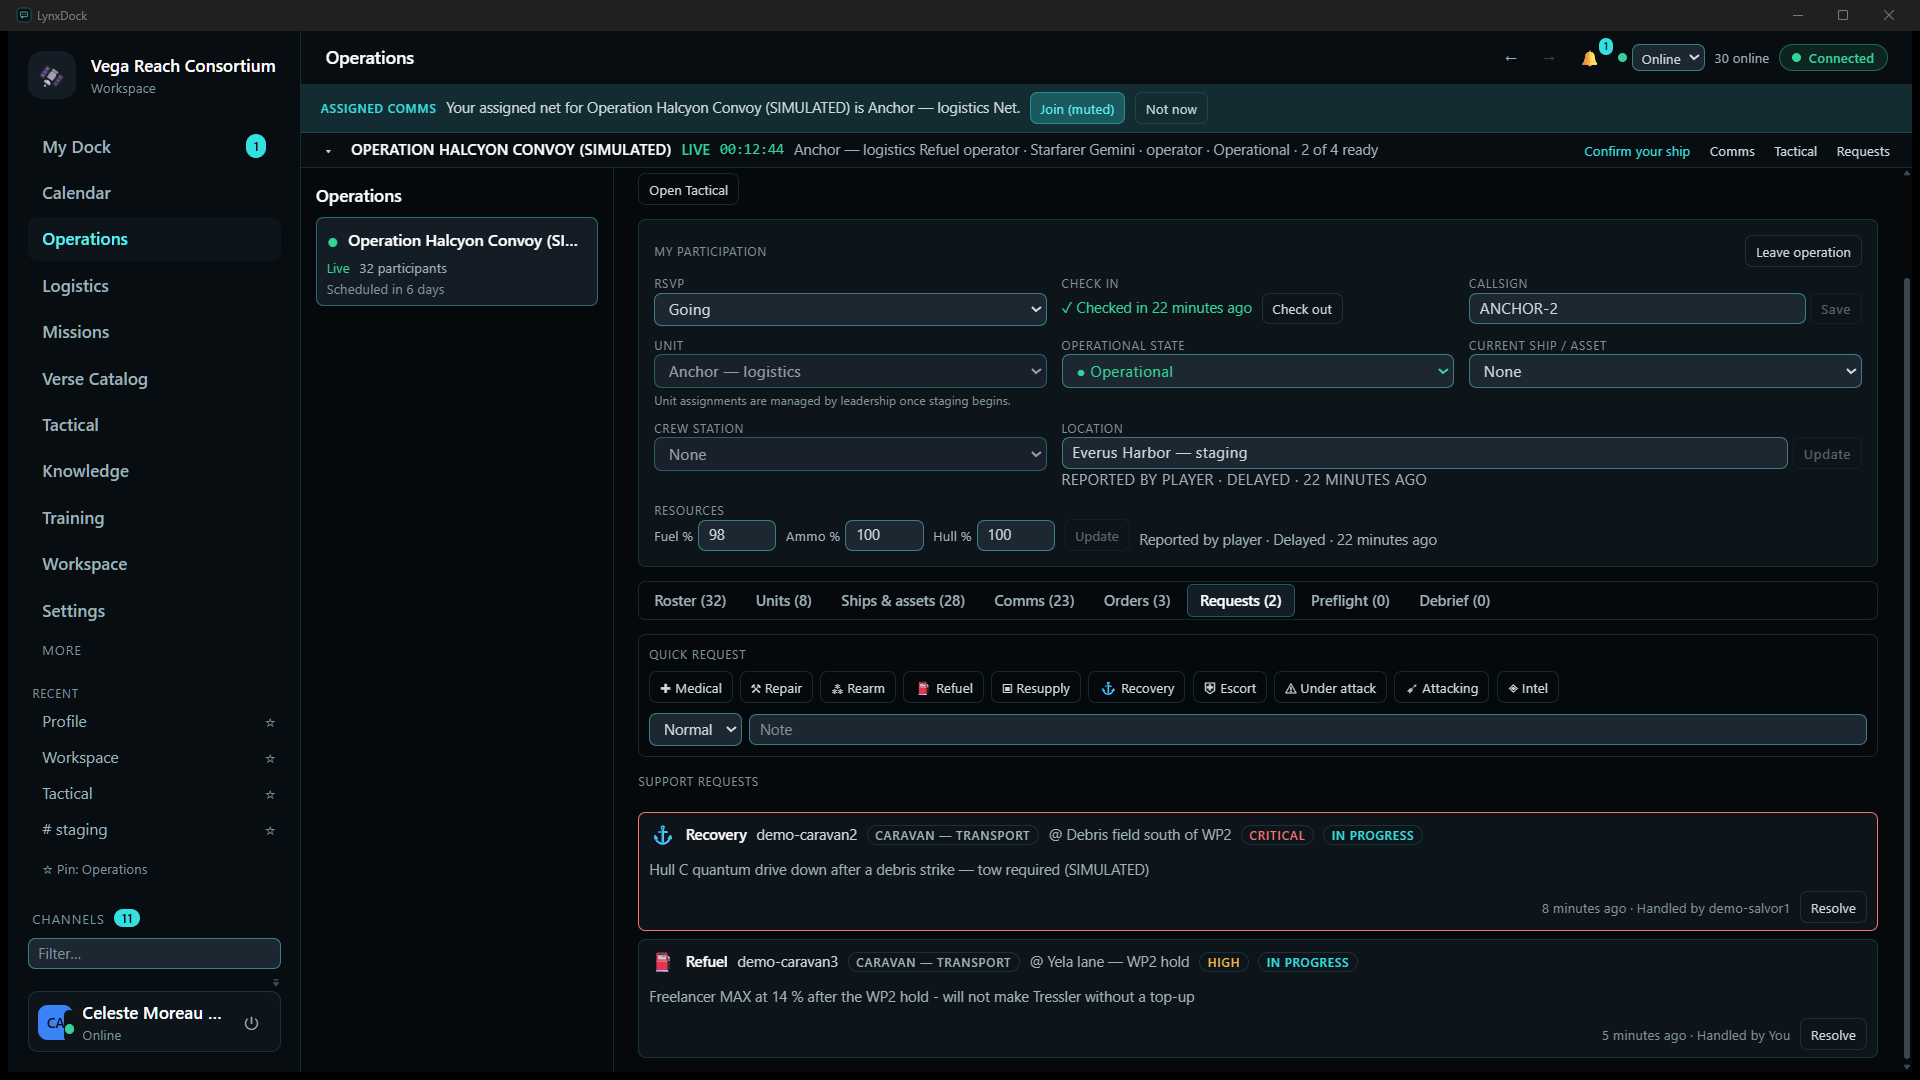
Task: Switch to the Roster (32) tab
Action: pos(690,601)
